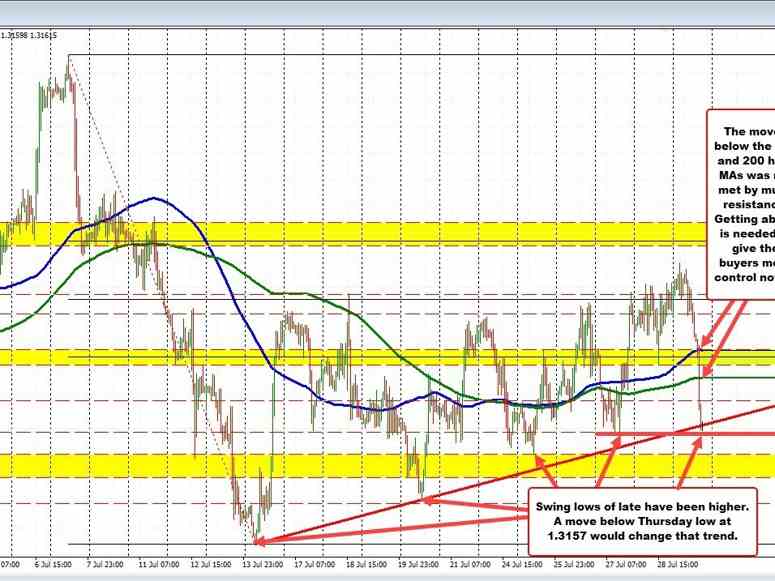Click the '12 Jul 15:00' time label
Viewport: 775px width, 581px height.
tap(211, 564)
